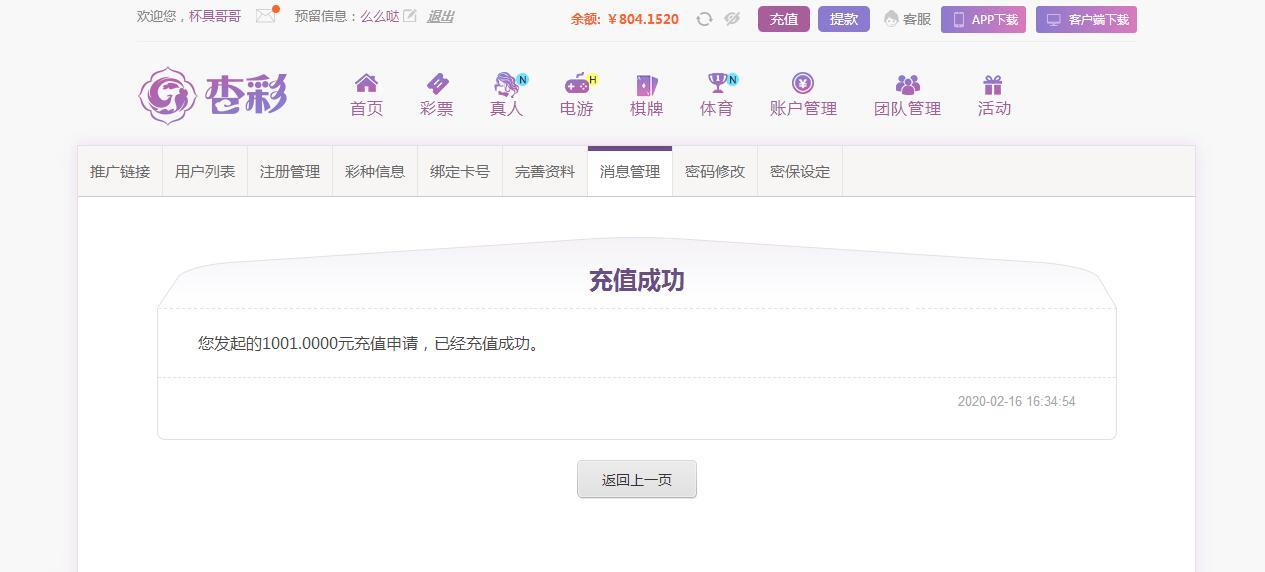Select the 消息管理 tab
Screen dimensions: 1265x572
[630, 171]
